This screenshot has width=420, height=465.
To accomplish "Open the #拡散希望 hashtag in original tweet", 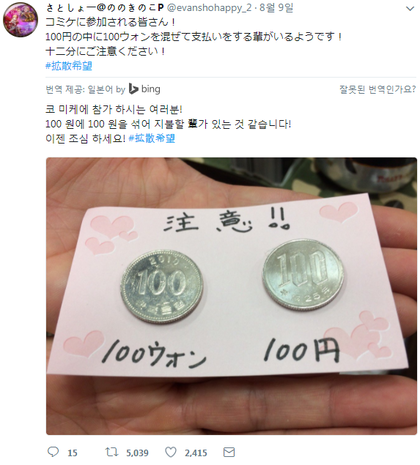I will pos(69,66).
